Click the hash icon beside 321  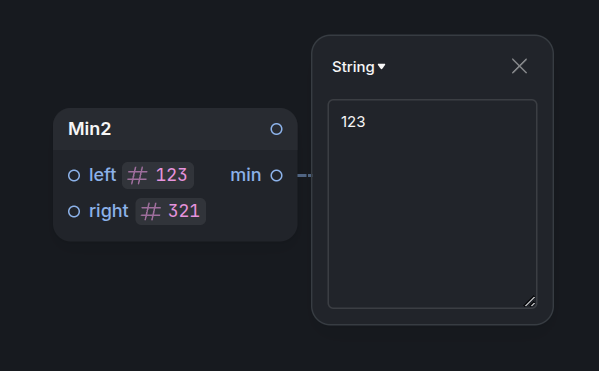151,212
